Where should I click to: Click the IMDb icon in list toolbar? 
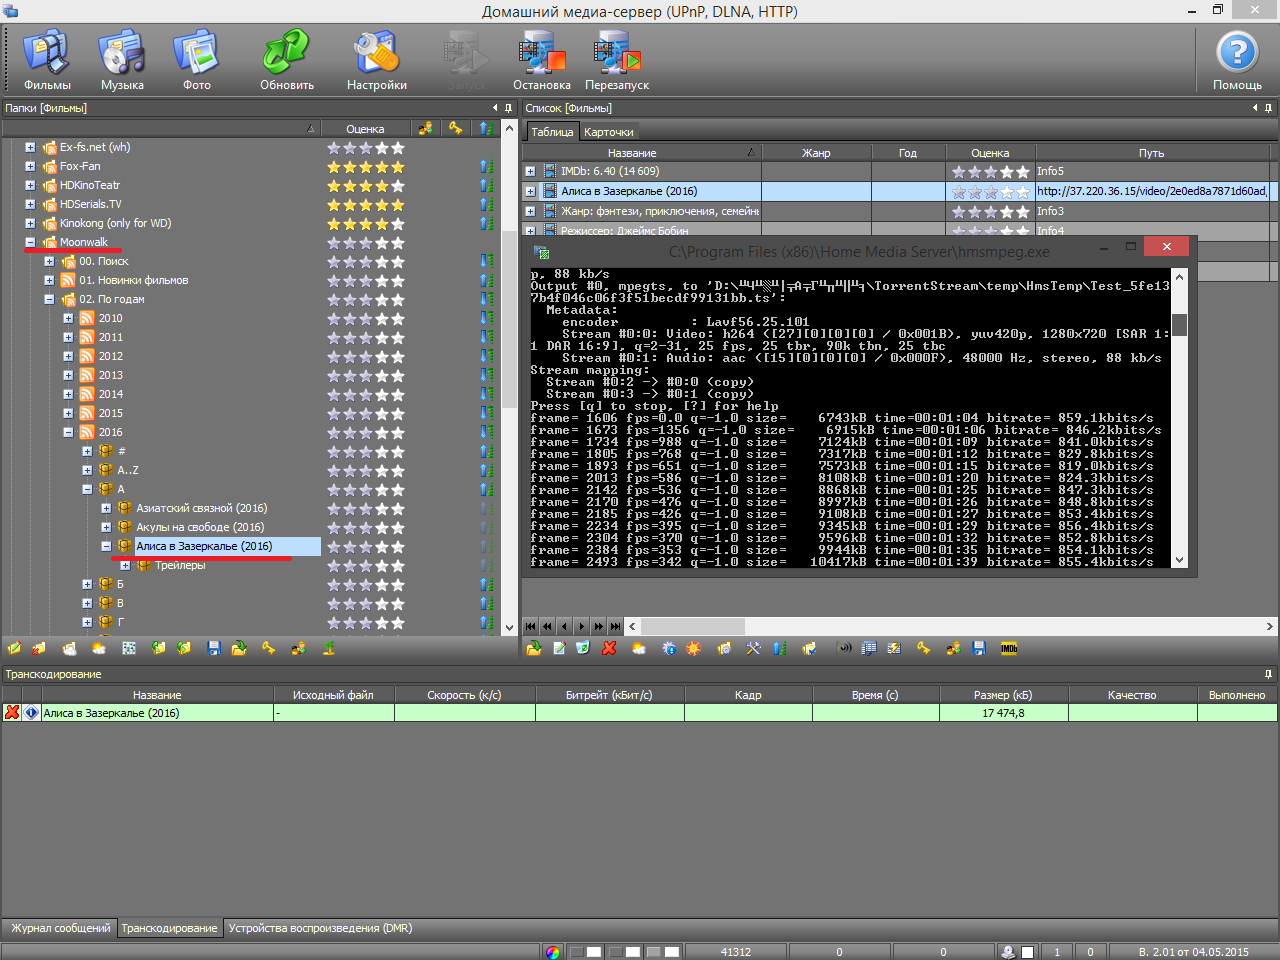click(1009, 648)
